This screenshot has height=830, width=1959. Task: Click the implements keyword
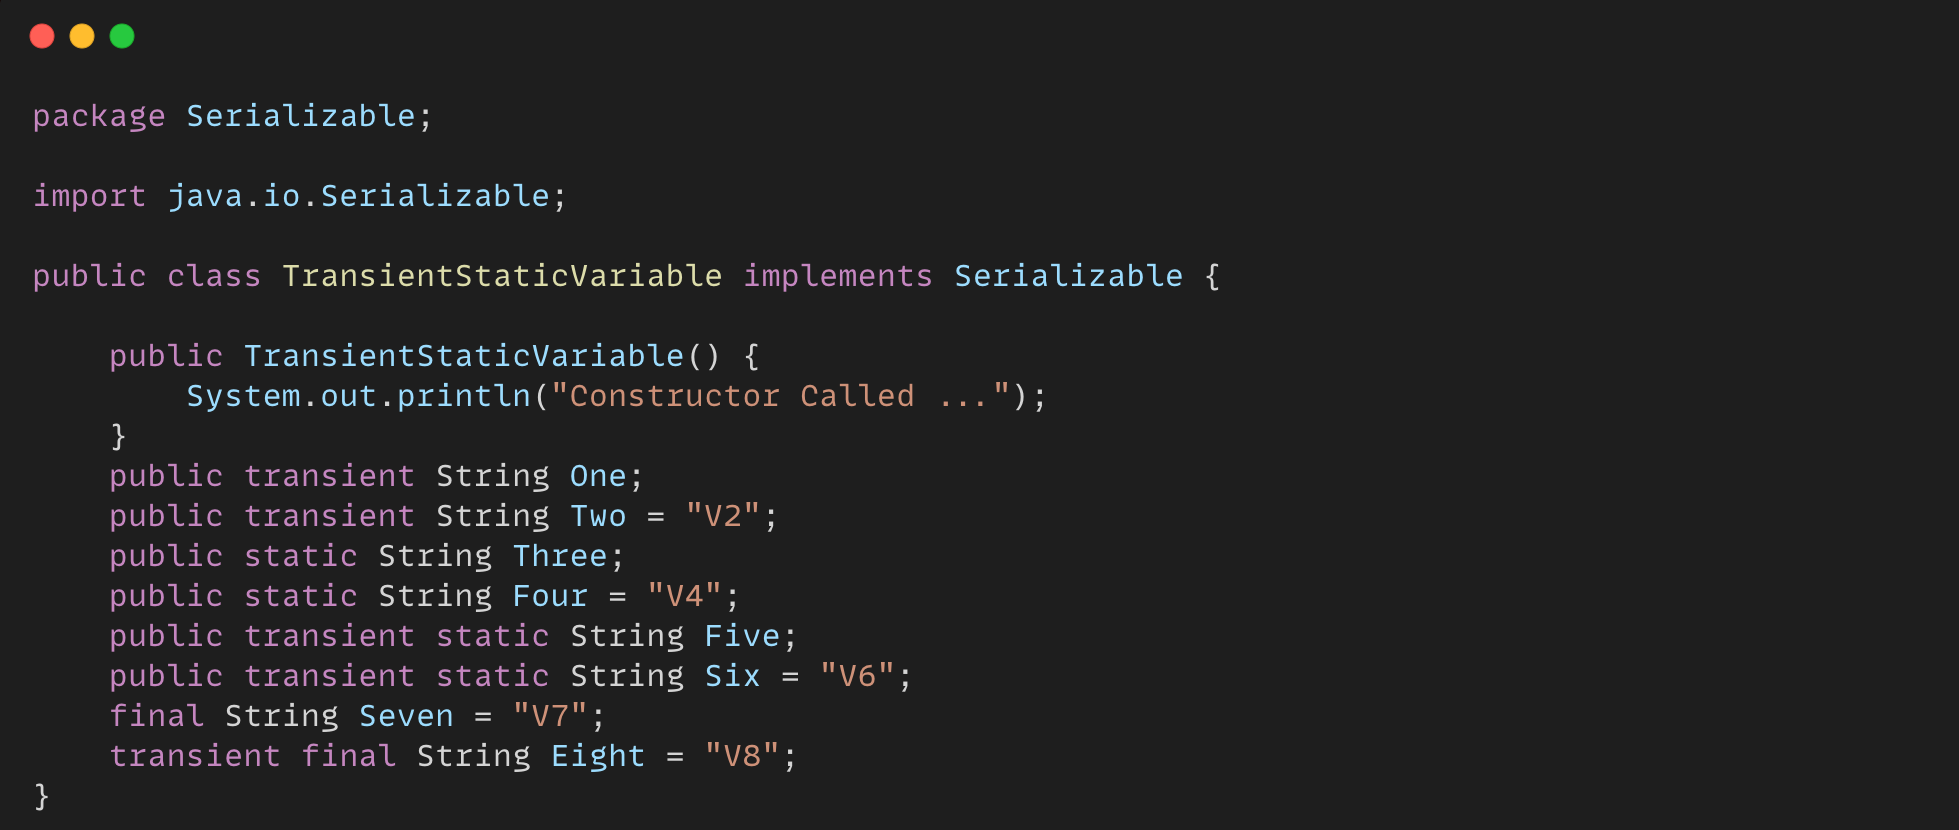pos(838,276)
